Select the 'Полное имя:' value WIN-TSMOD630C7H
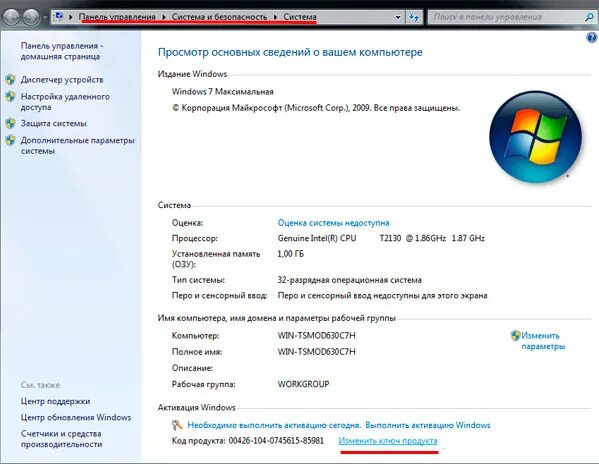Viewport: 599px width, 464px height. click(x=316, y=351)
